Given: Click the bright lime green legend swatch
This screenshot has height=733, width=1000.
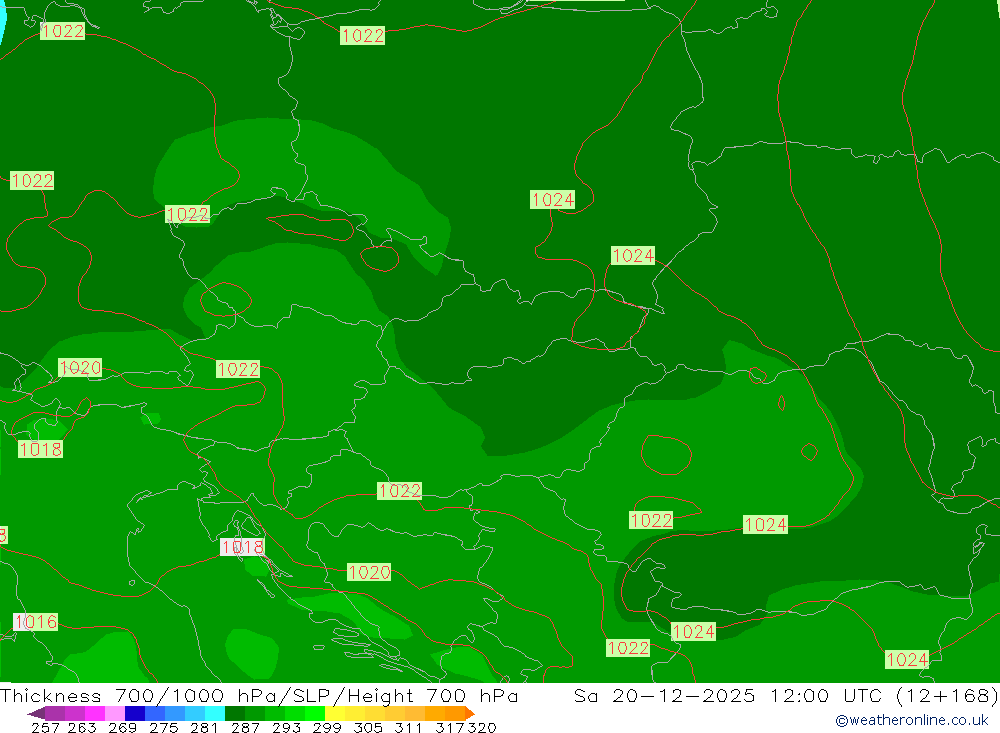Looking at the screenshot, I should click(315, 713).
